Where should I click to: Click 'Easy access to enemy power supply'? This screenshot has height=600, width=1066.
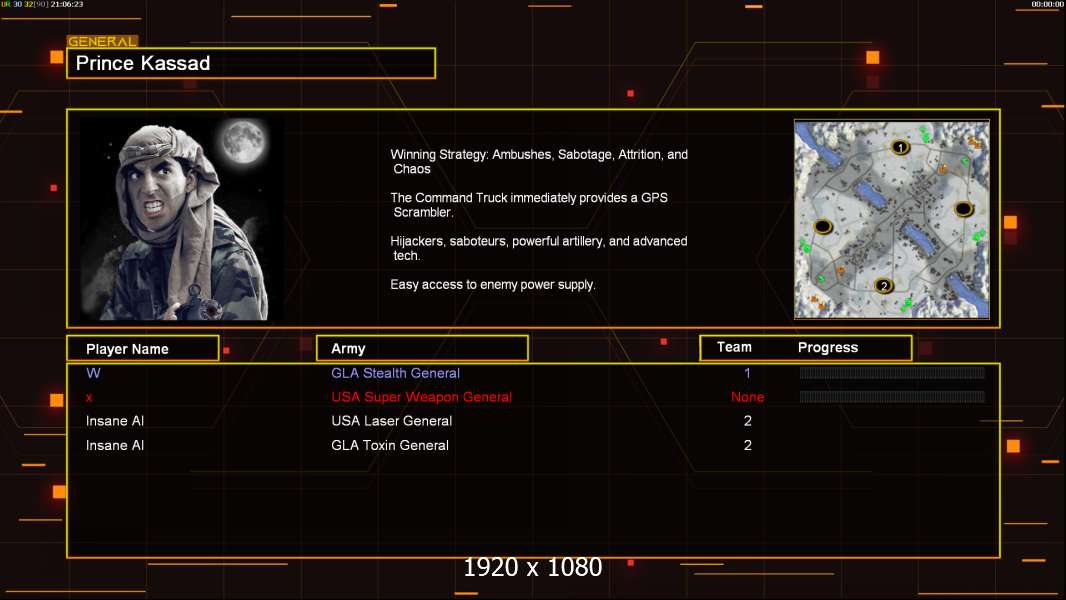(x=492, y=285)
